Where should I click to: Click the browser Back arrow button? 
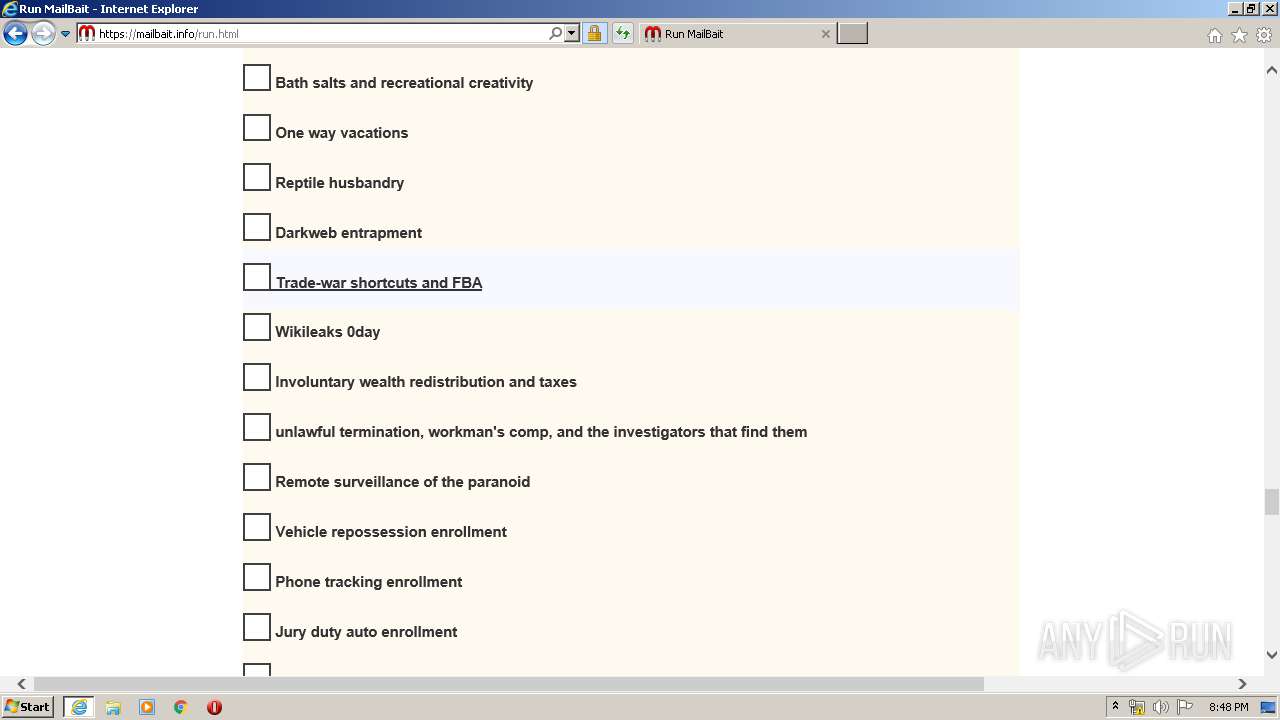(x=15, y=34)
